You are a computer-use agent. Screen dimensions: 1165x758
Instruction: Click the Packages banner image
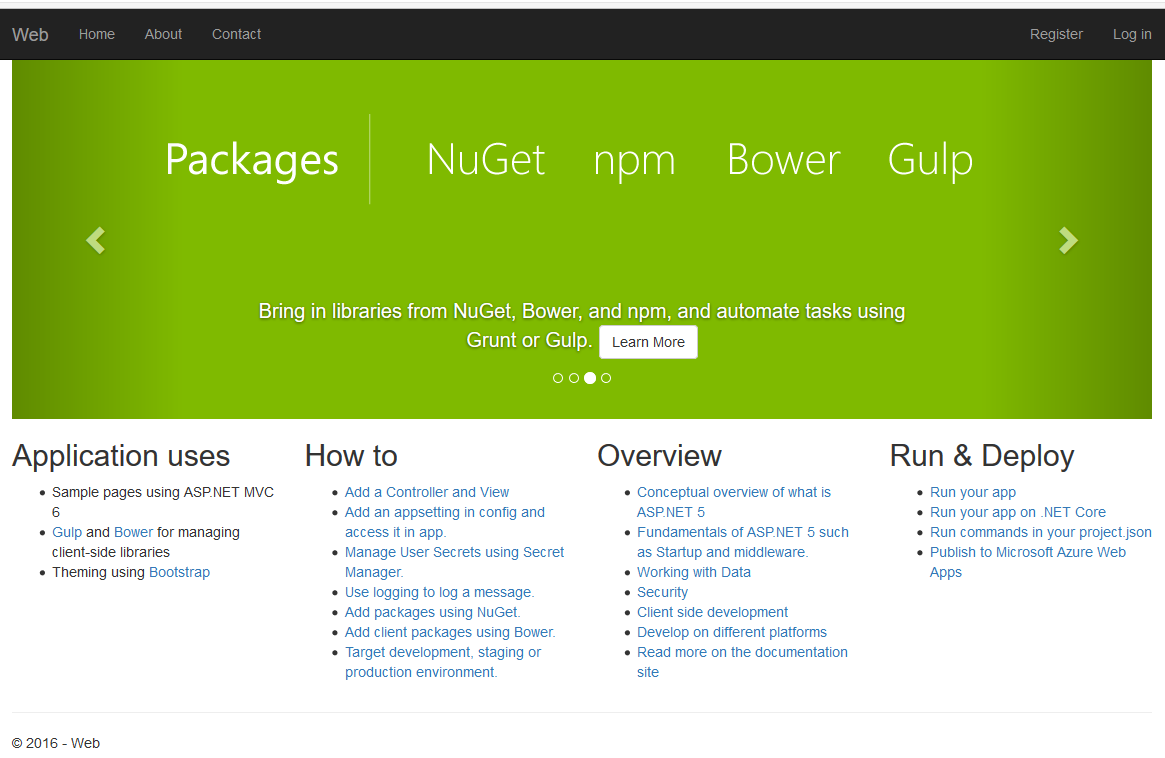pos(582,239)
